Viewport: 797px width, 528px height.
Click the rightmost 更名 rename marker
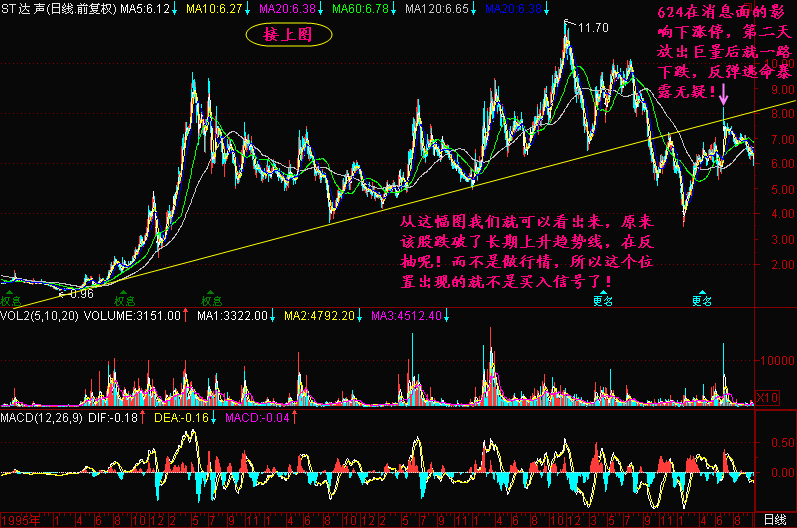pos(703,299)
